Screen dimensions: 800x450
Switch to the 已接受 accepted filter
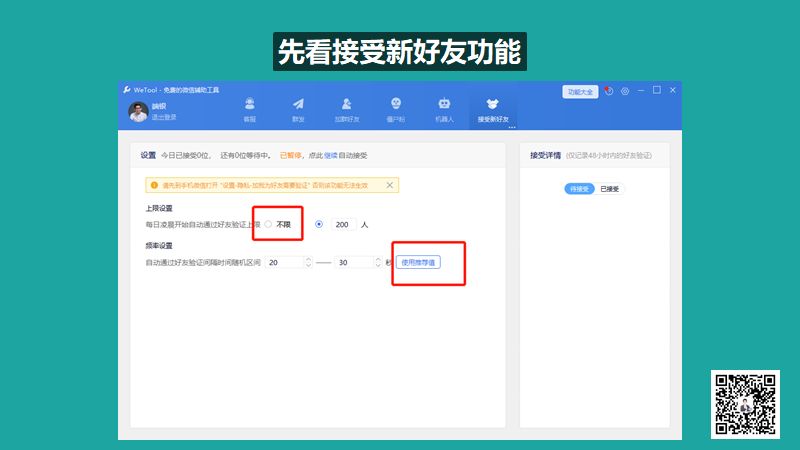[609, 188]
